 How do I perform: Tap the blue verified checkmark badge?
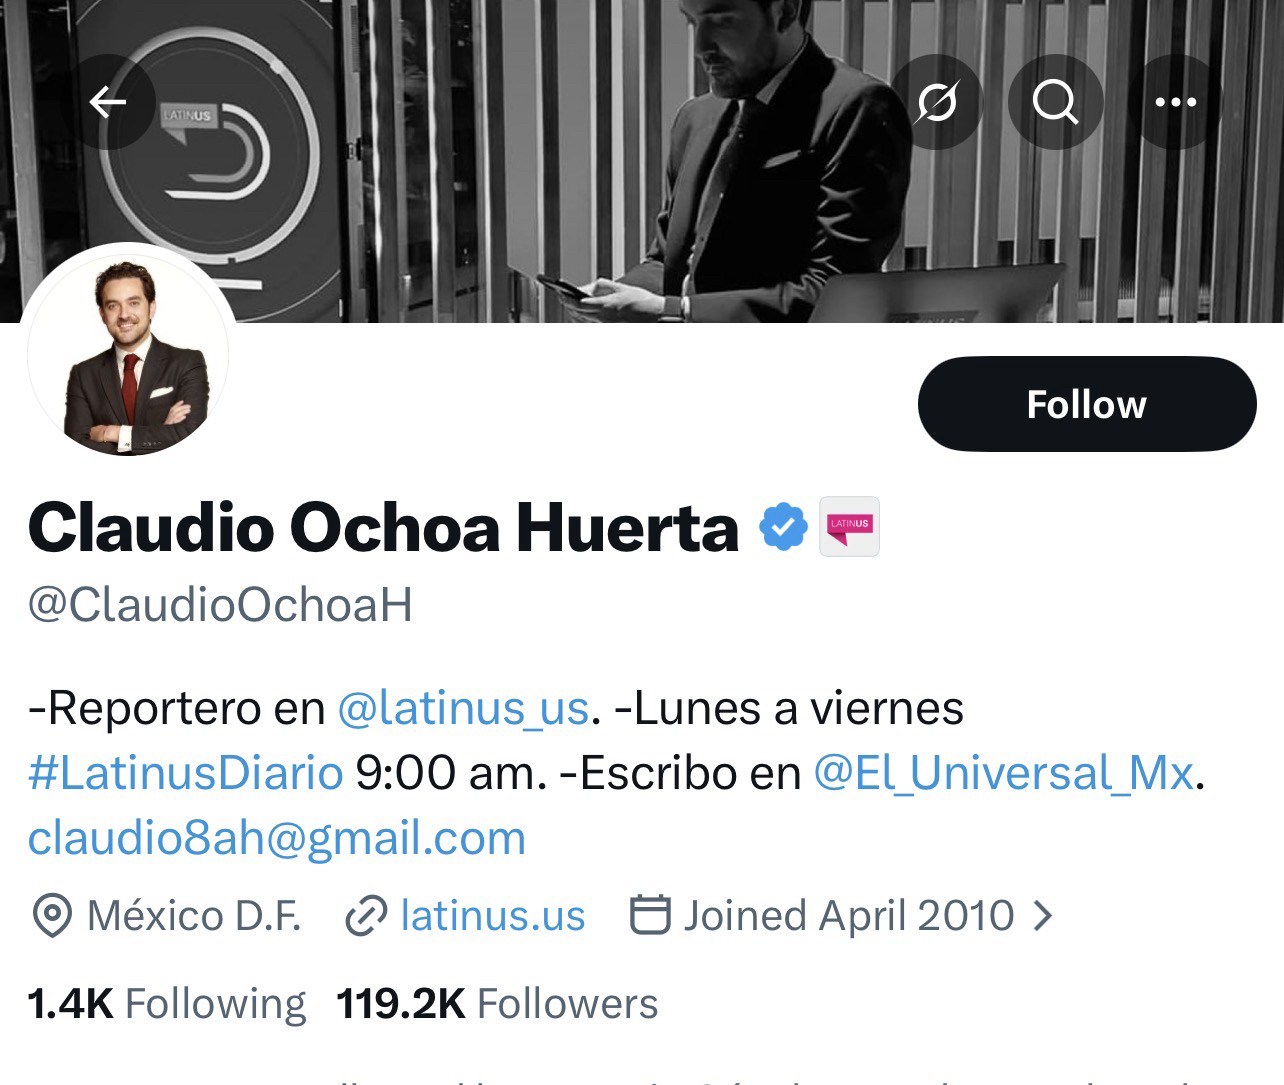tap(783, 527)
